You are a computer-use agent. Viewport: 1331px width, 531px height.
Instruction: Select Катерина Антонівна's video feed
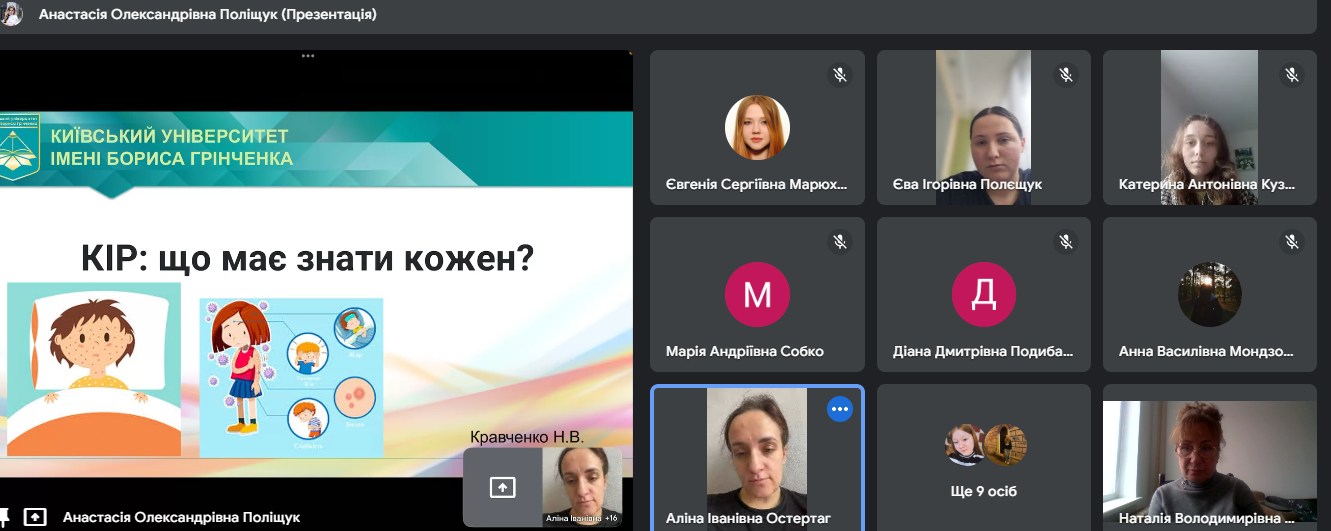(x=1209, y=127)
